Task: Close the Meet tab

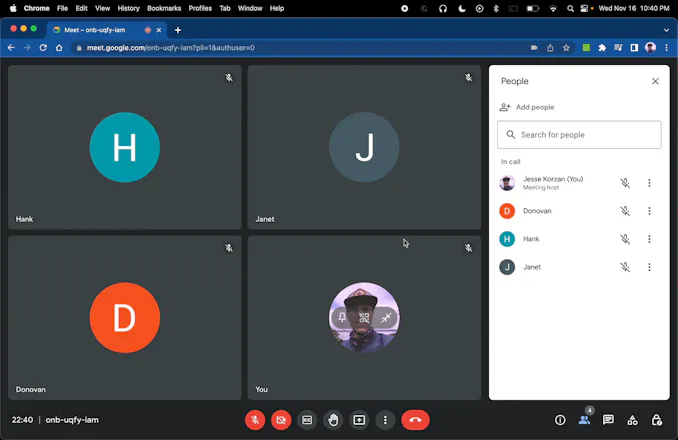Action: tap(159, 30)
